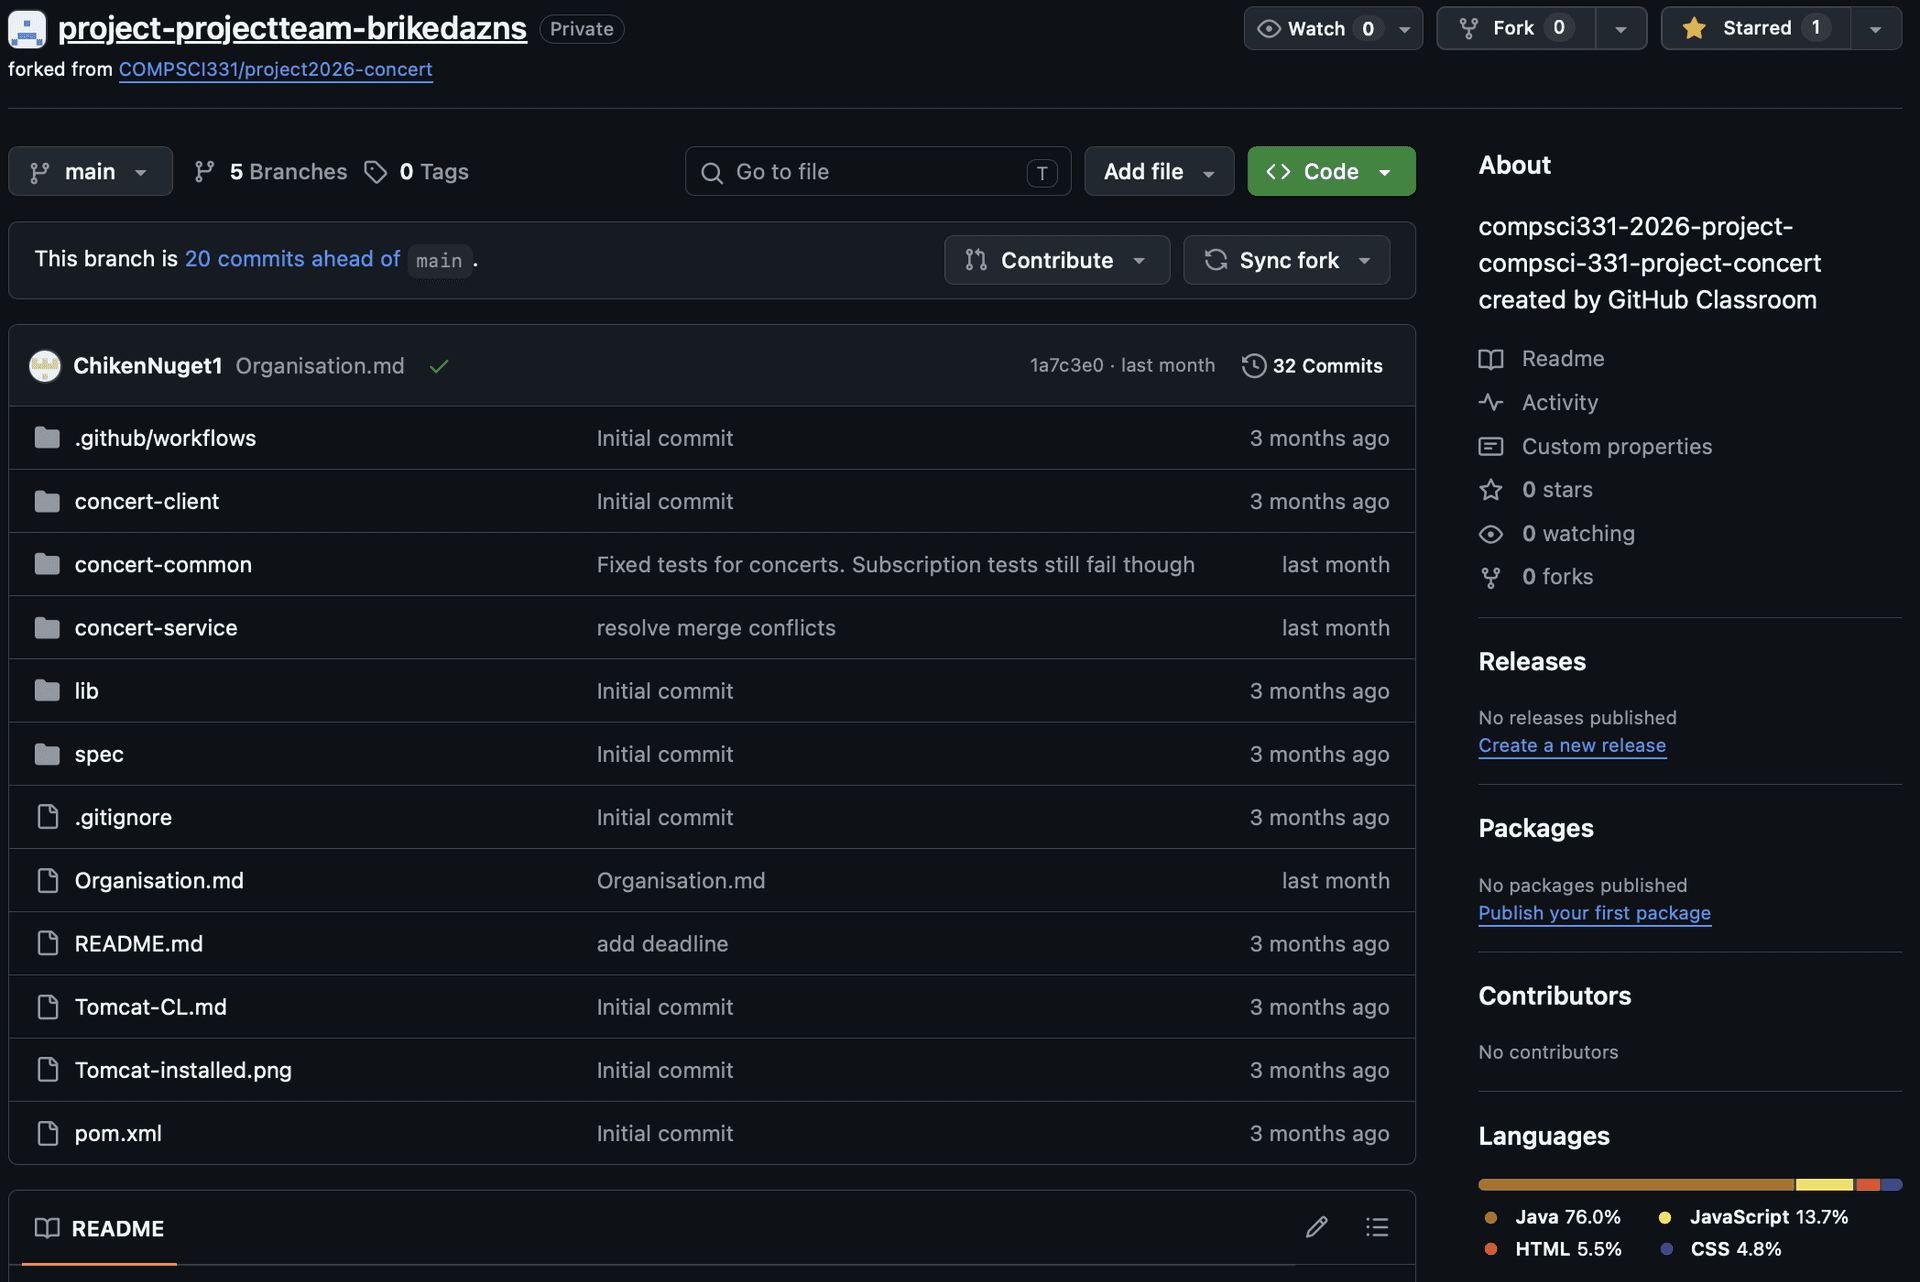Open the Sync fork dropdown
The image size is (1920, 1282).
[1287, 260]
